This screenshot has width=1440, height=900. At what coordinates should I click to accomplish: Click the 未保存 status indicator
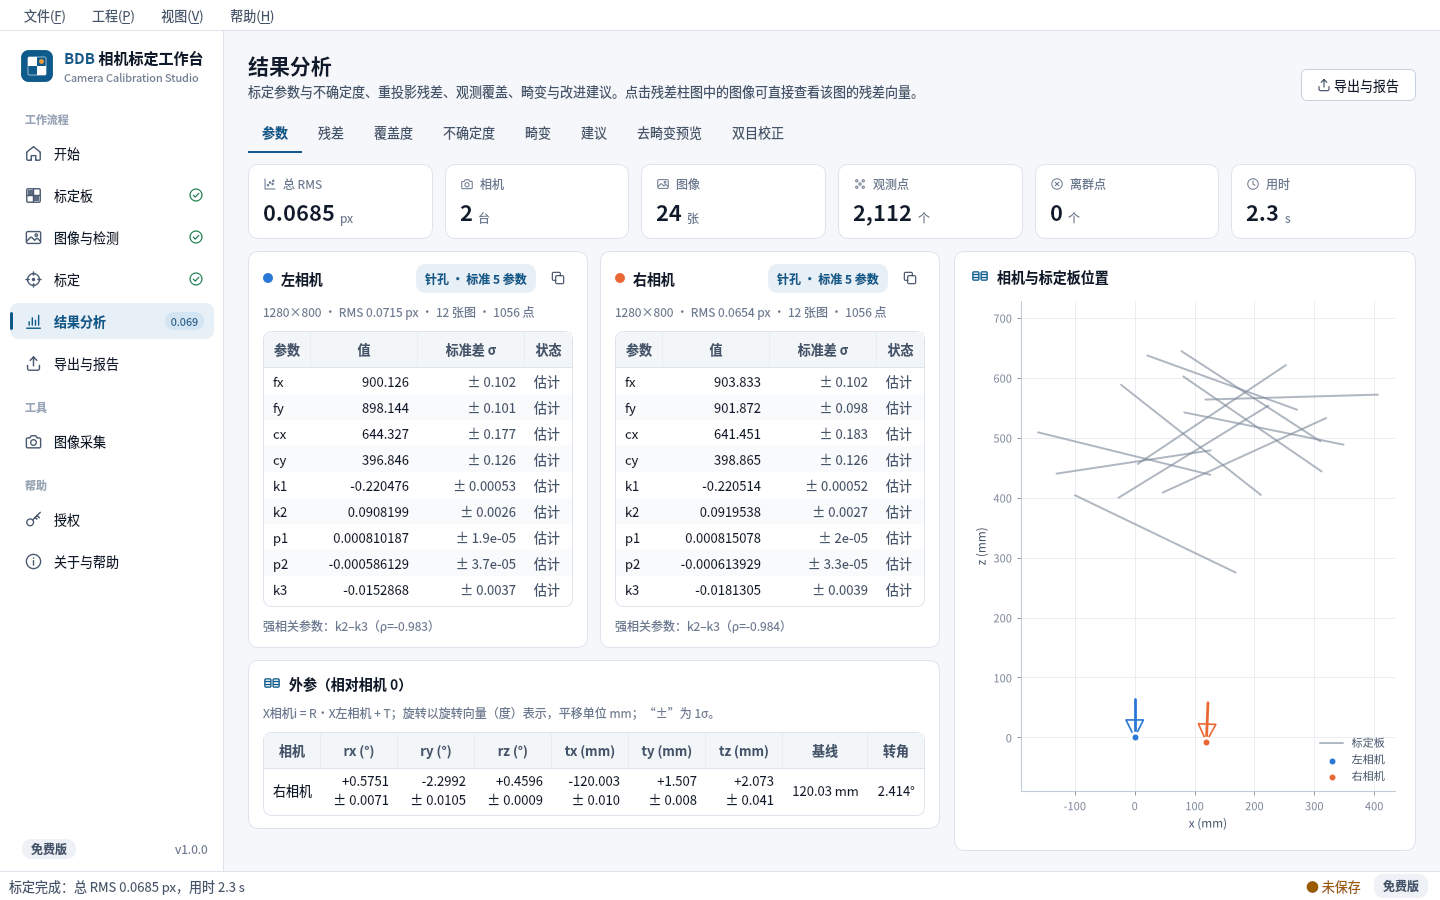point(1333,887)
